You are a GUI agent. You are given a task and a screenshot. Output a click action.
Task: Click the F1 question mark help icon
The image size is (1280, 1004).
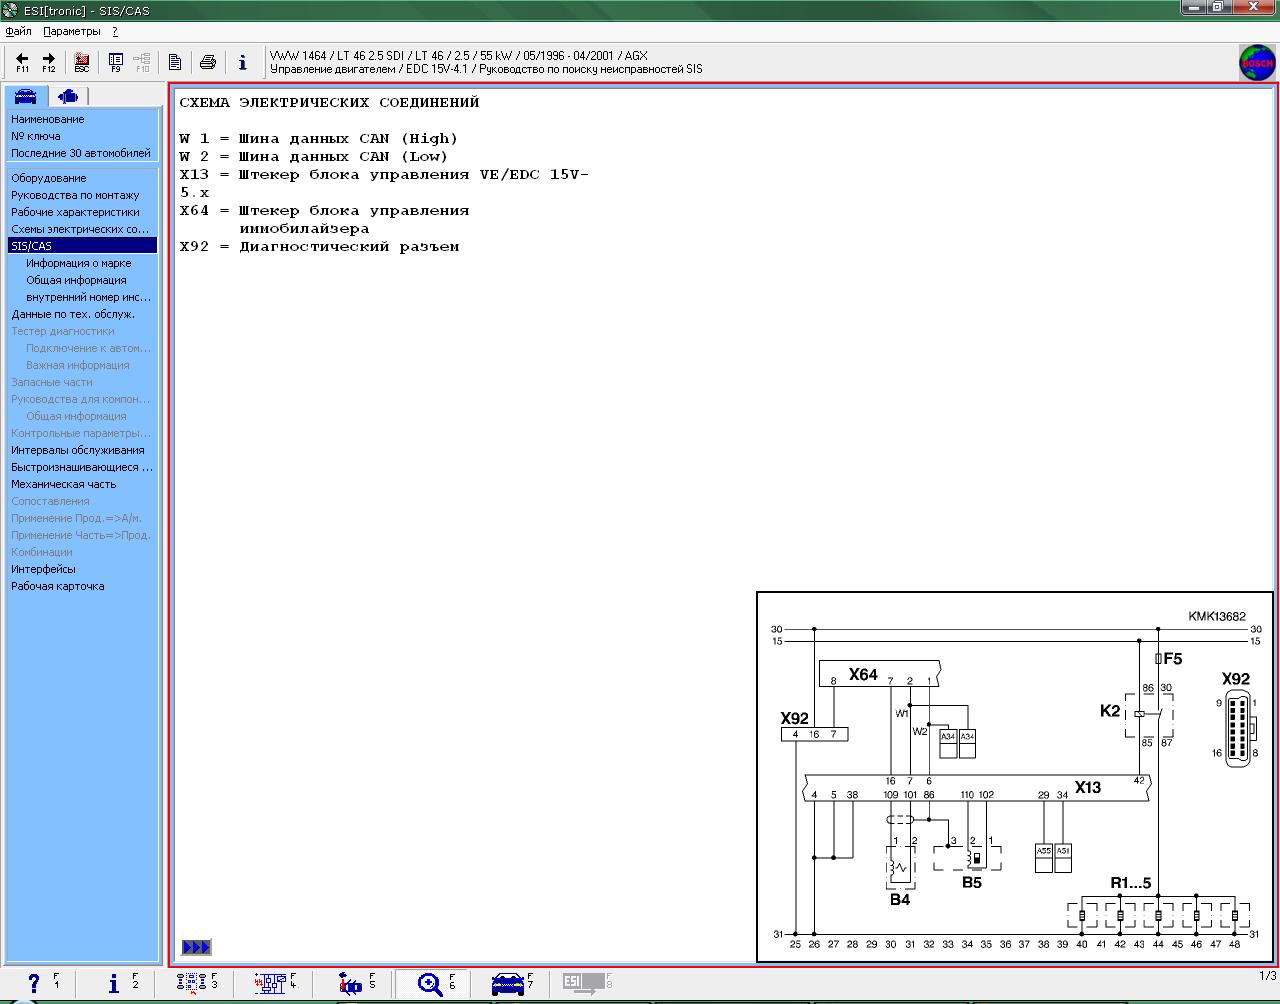(x=34, y=984)
